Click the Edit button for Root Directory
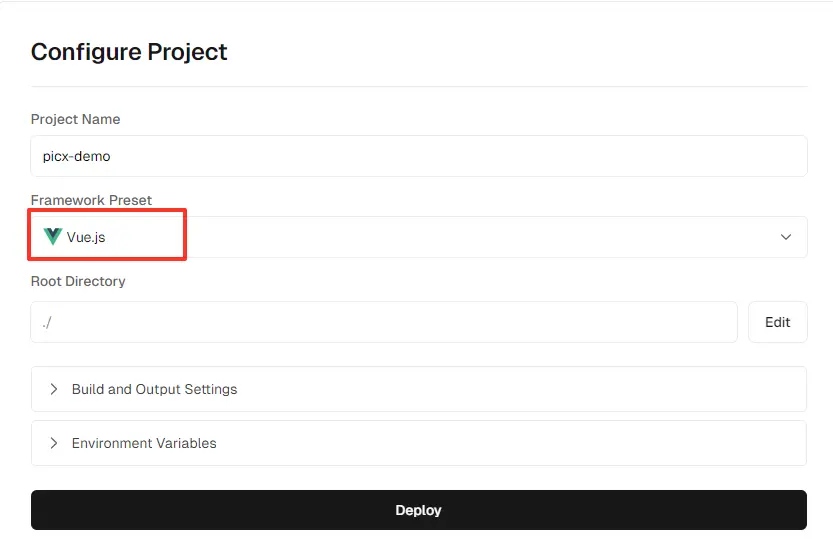833x539 pixels. click(x=777, y=322)
